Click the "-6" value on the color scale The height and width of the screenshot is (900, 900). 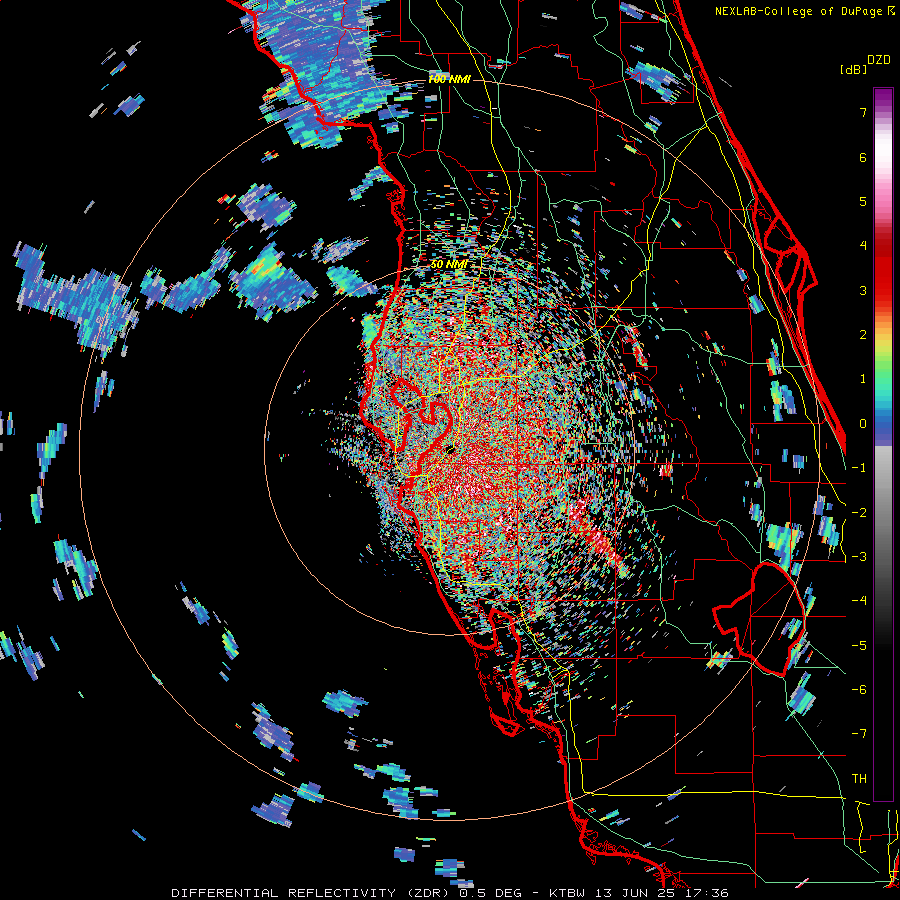tap(859, 690)
